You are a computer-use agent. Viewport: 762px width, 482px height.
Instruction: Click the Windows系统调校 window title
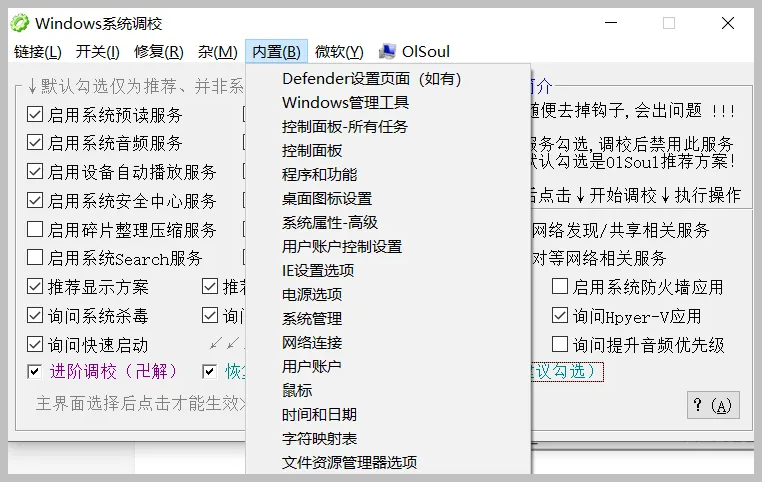(x=99, y=23)
